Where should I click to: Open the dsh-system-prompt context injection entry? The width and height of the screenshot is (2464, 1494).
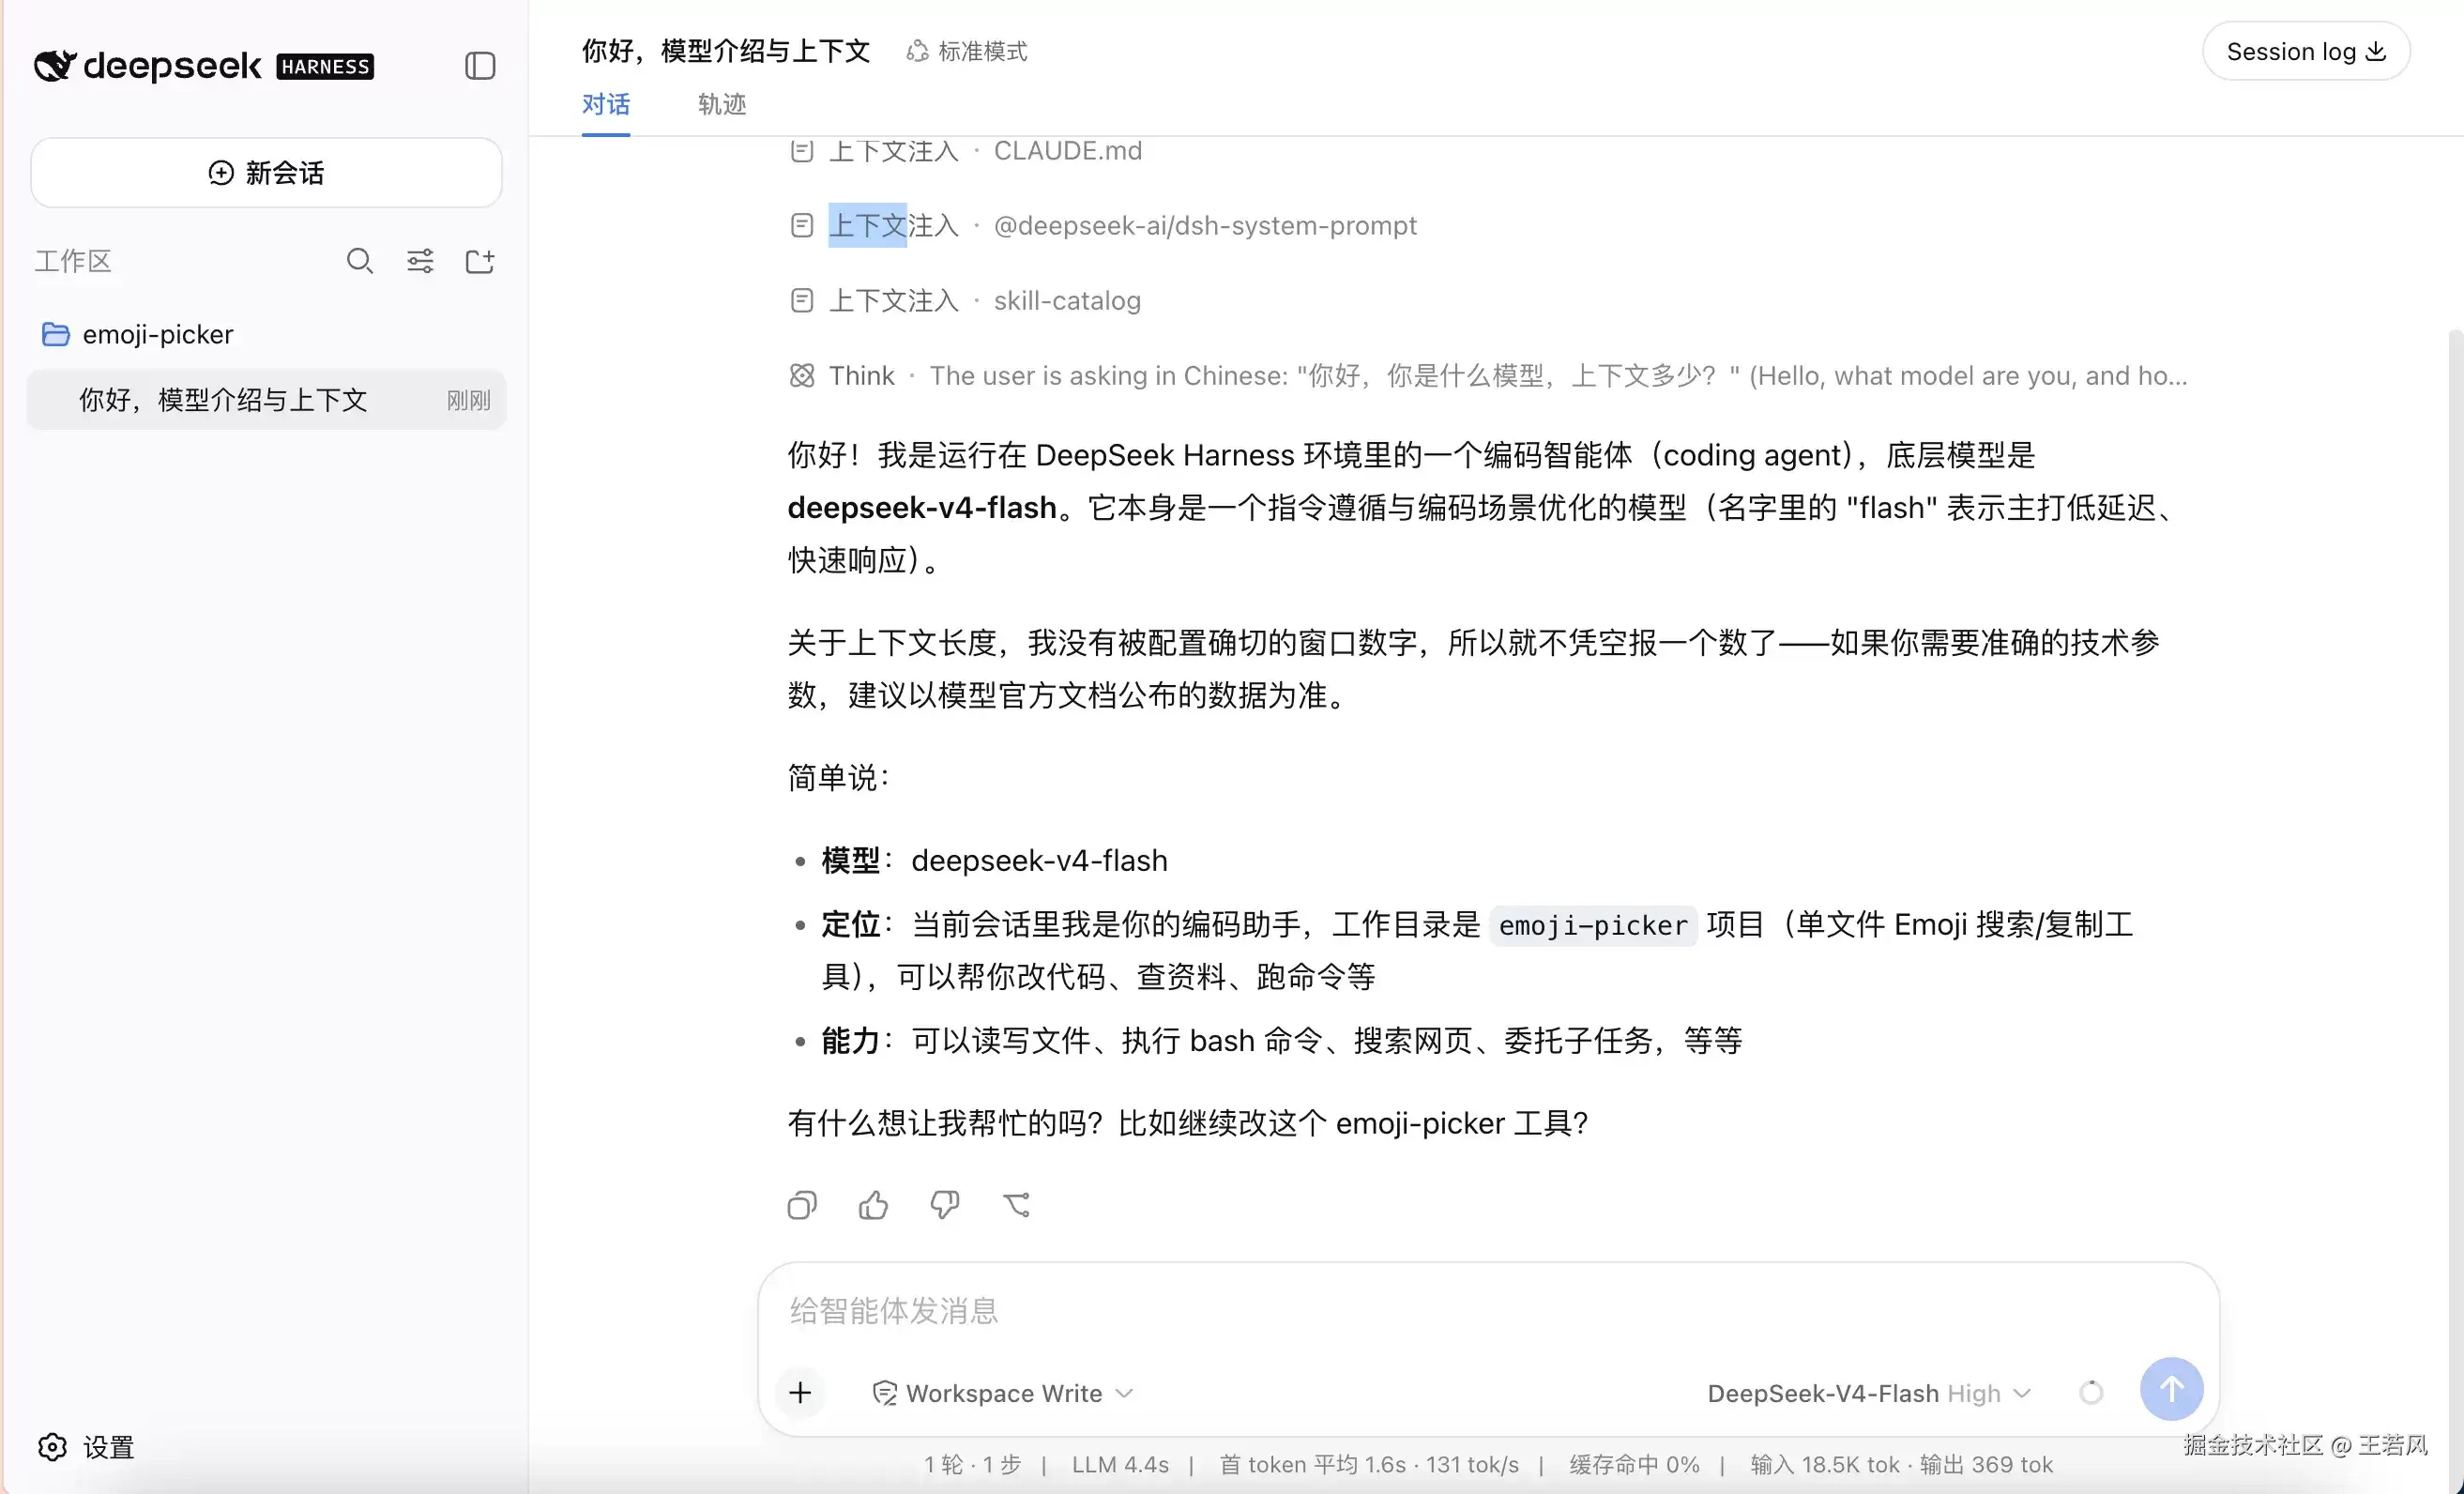click(1103, 226)
